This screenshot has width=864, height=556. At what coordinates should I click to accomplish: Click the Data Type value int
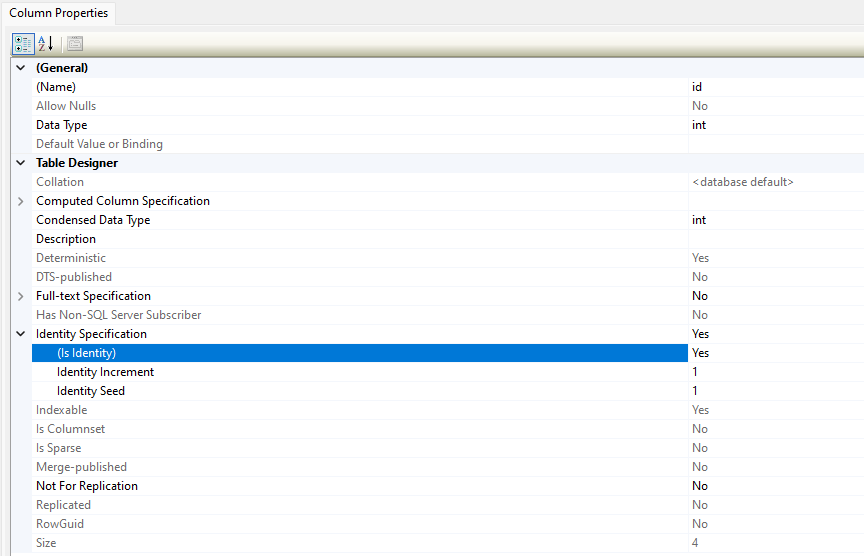pos(776,125)
